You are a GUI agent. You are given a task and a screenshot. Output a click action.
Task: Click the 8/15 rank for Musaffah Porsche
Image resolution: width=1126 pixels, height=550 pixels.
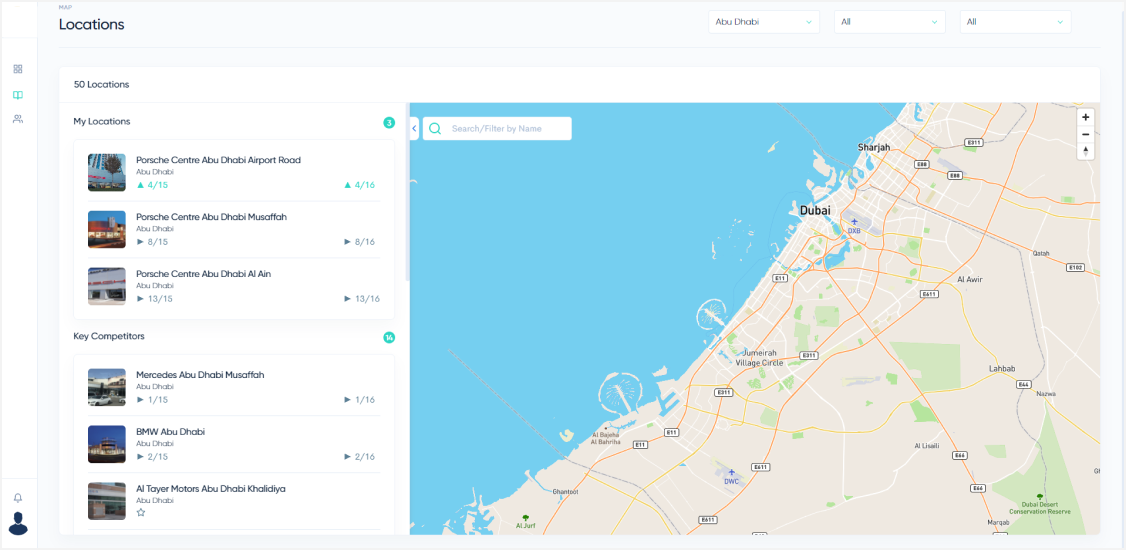point(152,242)
